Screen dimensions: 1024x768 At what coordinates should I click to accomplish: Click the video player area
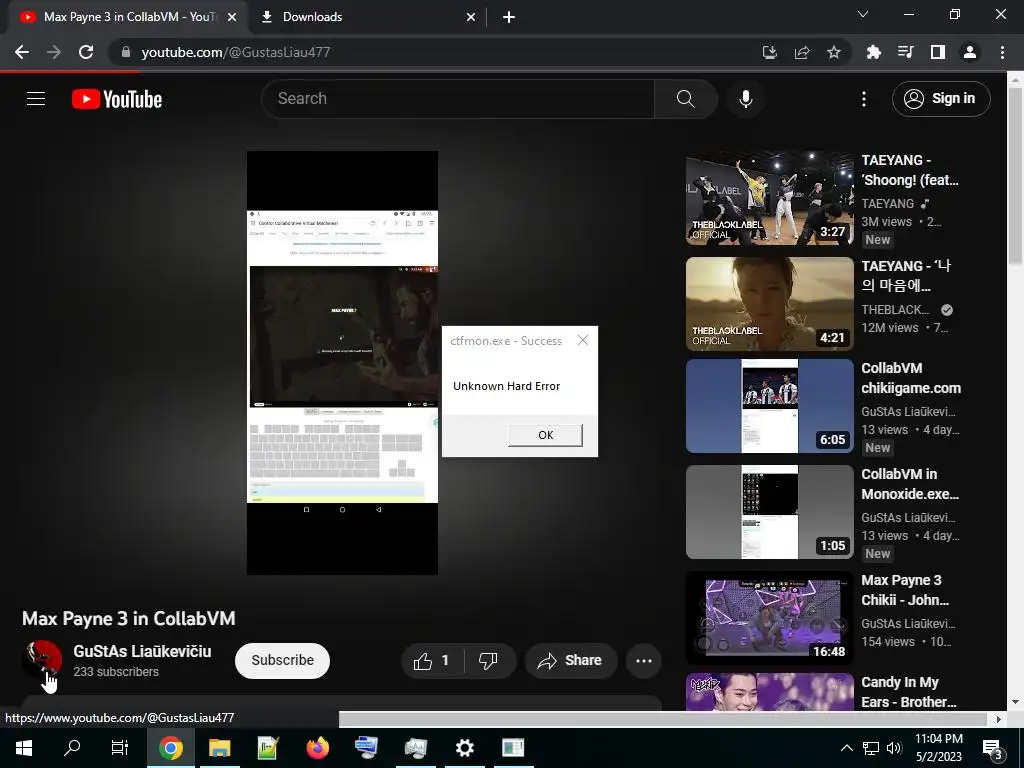(x=342, y=362)
